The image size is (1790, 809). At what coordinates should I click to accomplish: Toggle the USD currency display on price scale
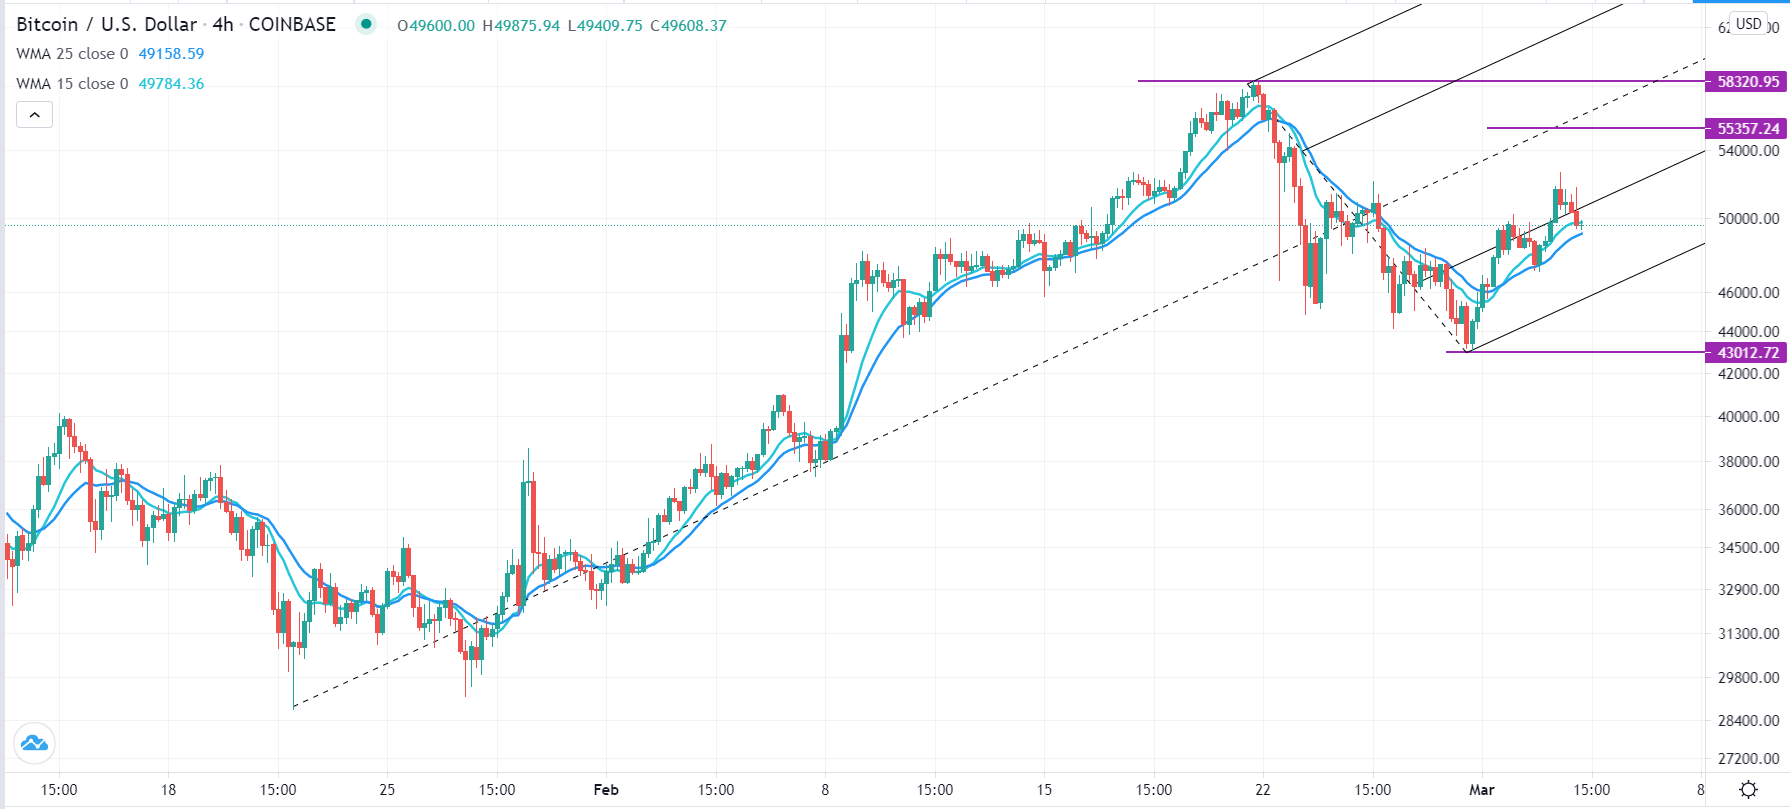pos(1748,22)
